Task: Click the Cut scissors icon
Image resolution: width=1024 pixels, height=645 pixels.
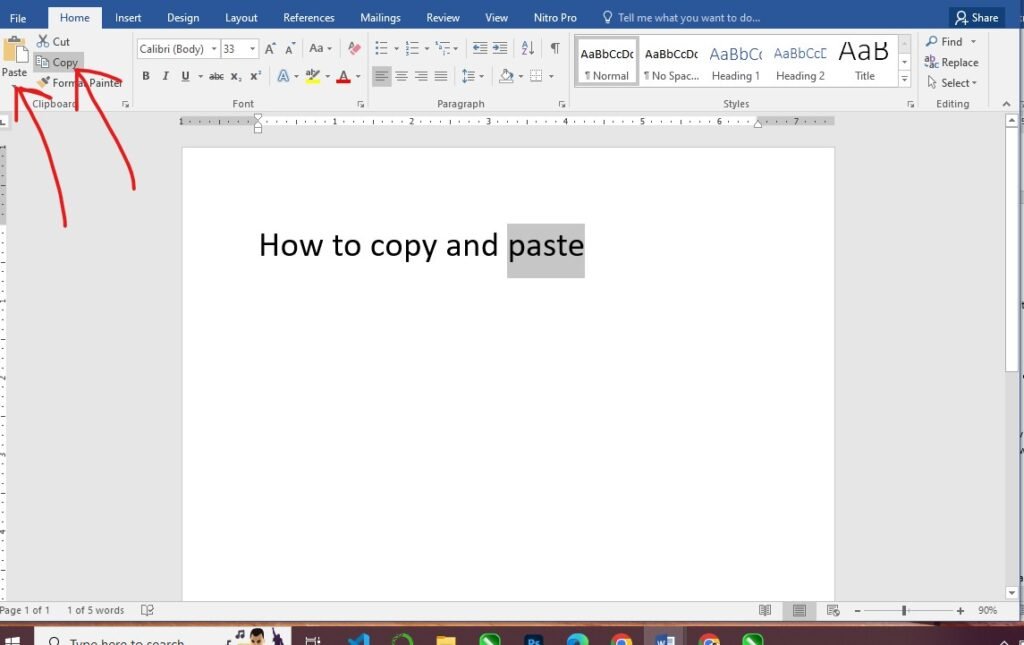Action: coord(43,41)
